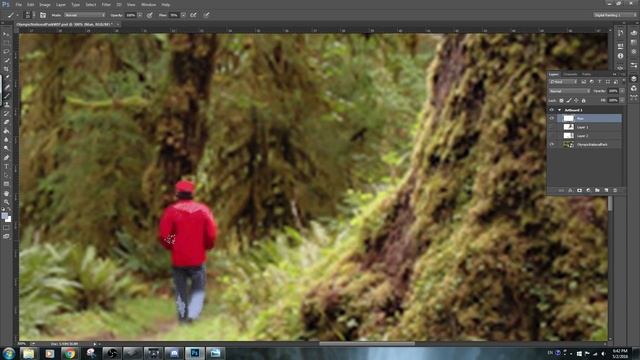Click the foreground color swatch
The height and width of the screenshot is (360, 640).
[x=4, y=216]
